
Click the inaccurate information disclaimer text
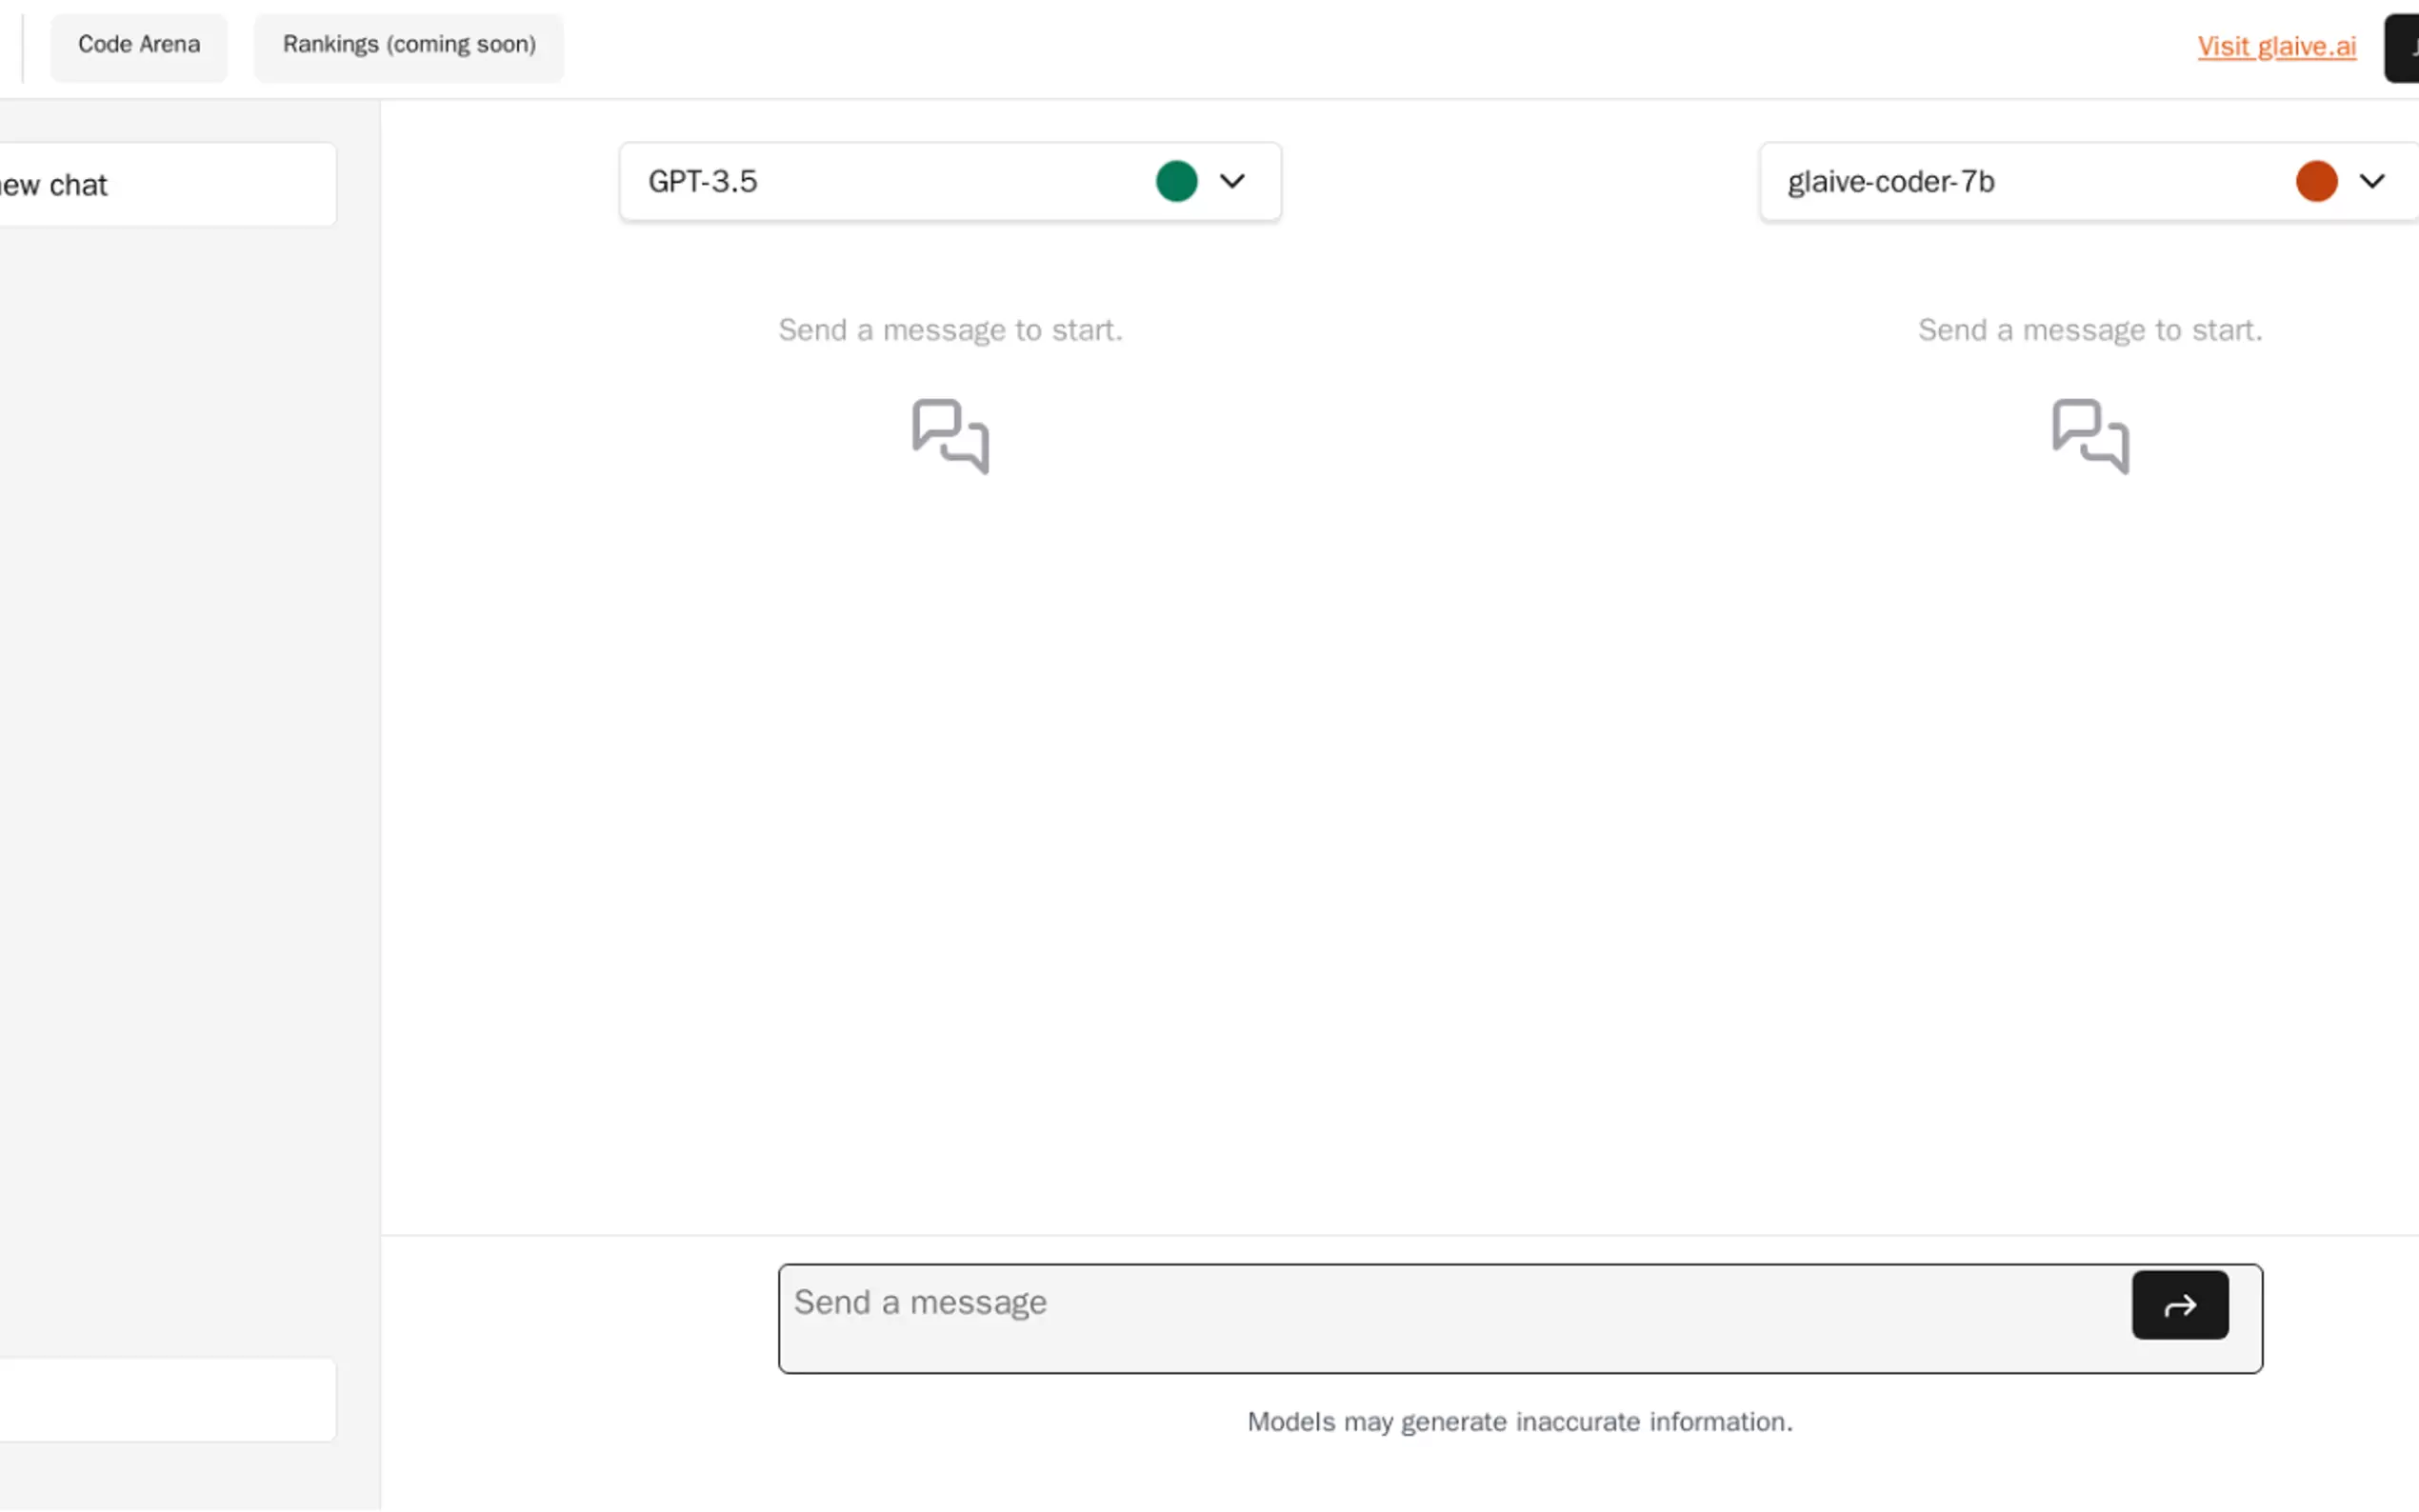point(1519,1421)
